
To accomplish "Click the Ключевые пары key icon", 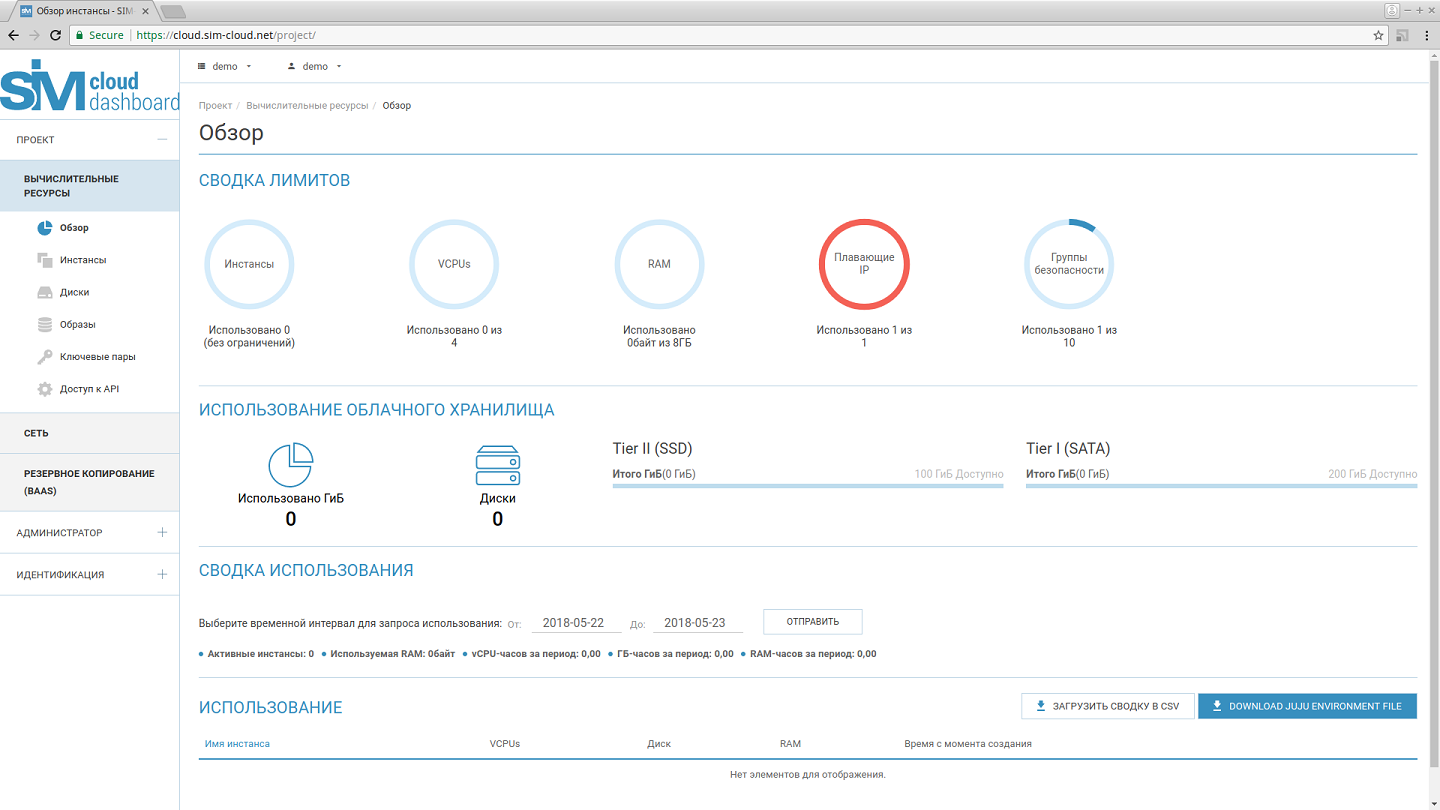I will click(44, 357).
